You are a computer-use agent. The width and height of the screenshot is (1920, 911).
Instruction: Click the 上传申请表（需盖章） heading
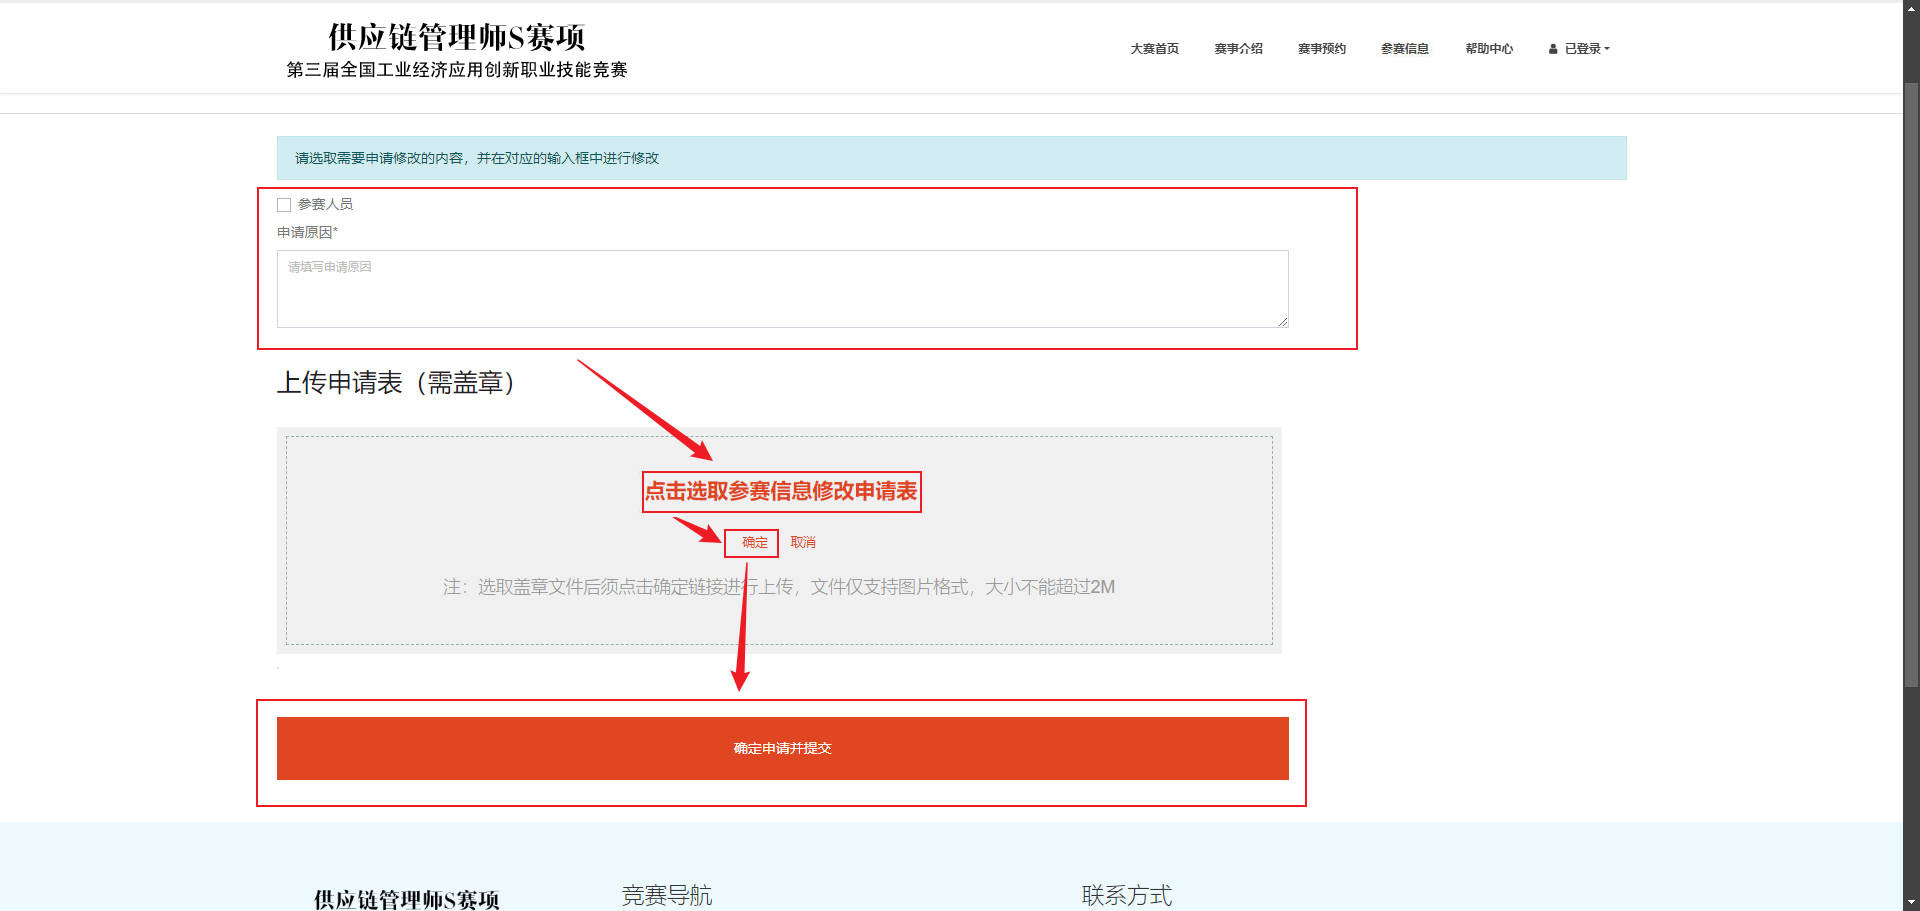[395, 382]
